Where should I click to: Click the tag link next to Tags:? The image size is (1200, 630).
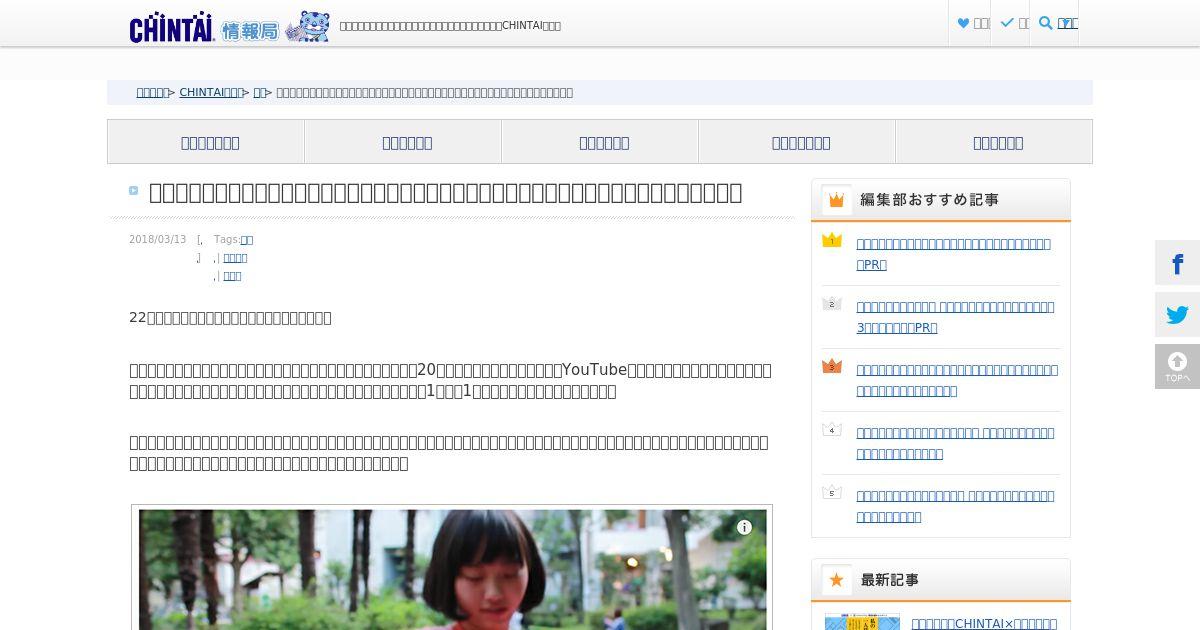tap(247, 240)
